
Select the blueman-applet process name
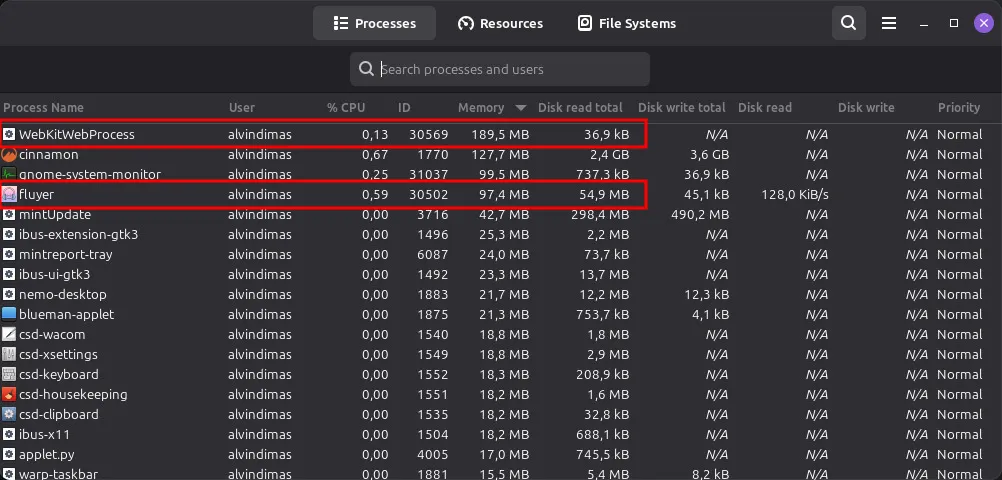coord(66,314)
